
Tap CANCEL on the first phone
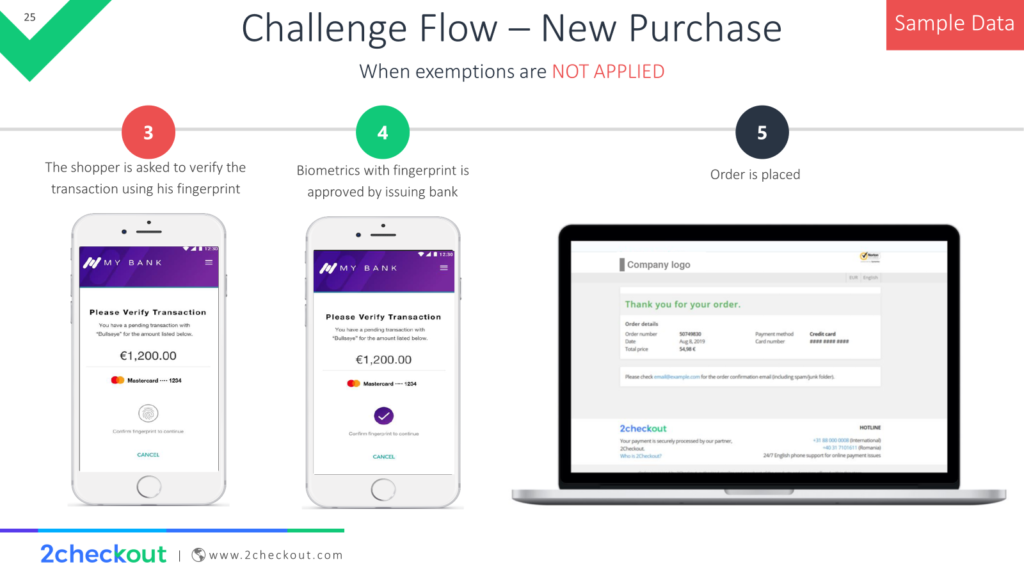(x=148, y=455)
